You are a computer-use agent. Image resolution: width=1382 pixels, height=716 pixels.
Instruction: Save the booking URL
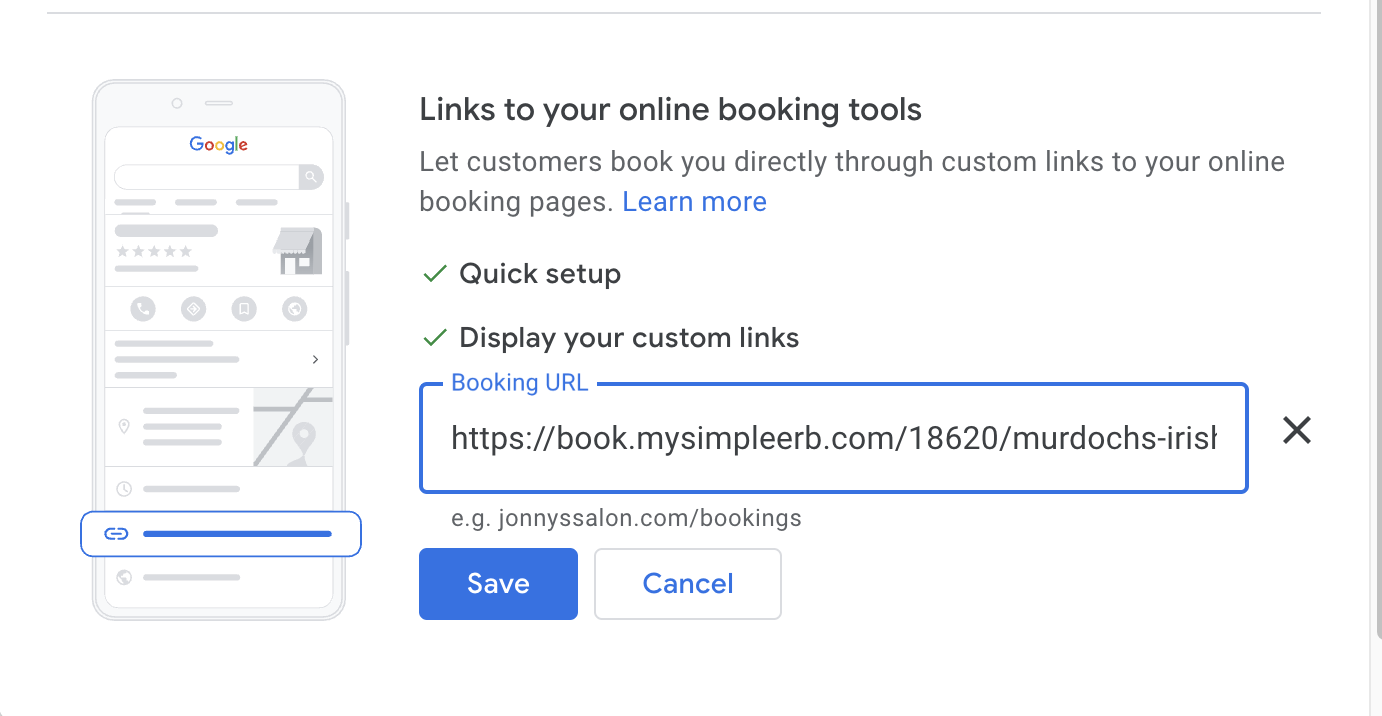coord(498,584)
